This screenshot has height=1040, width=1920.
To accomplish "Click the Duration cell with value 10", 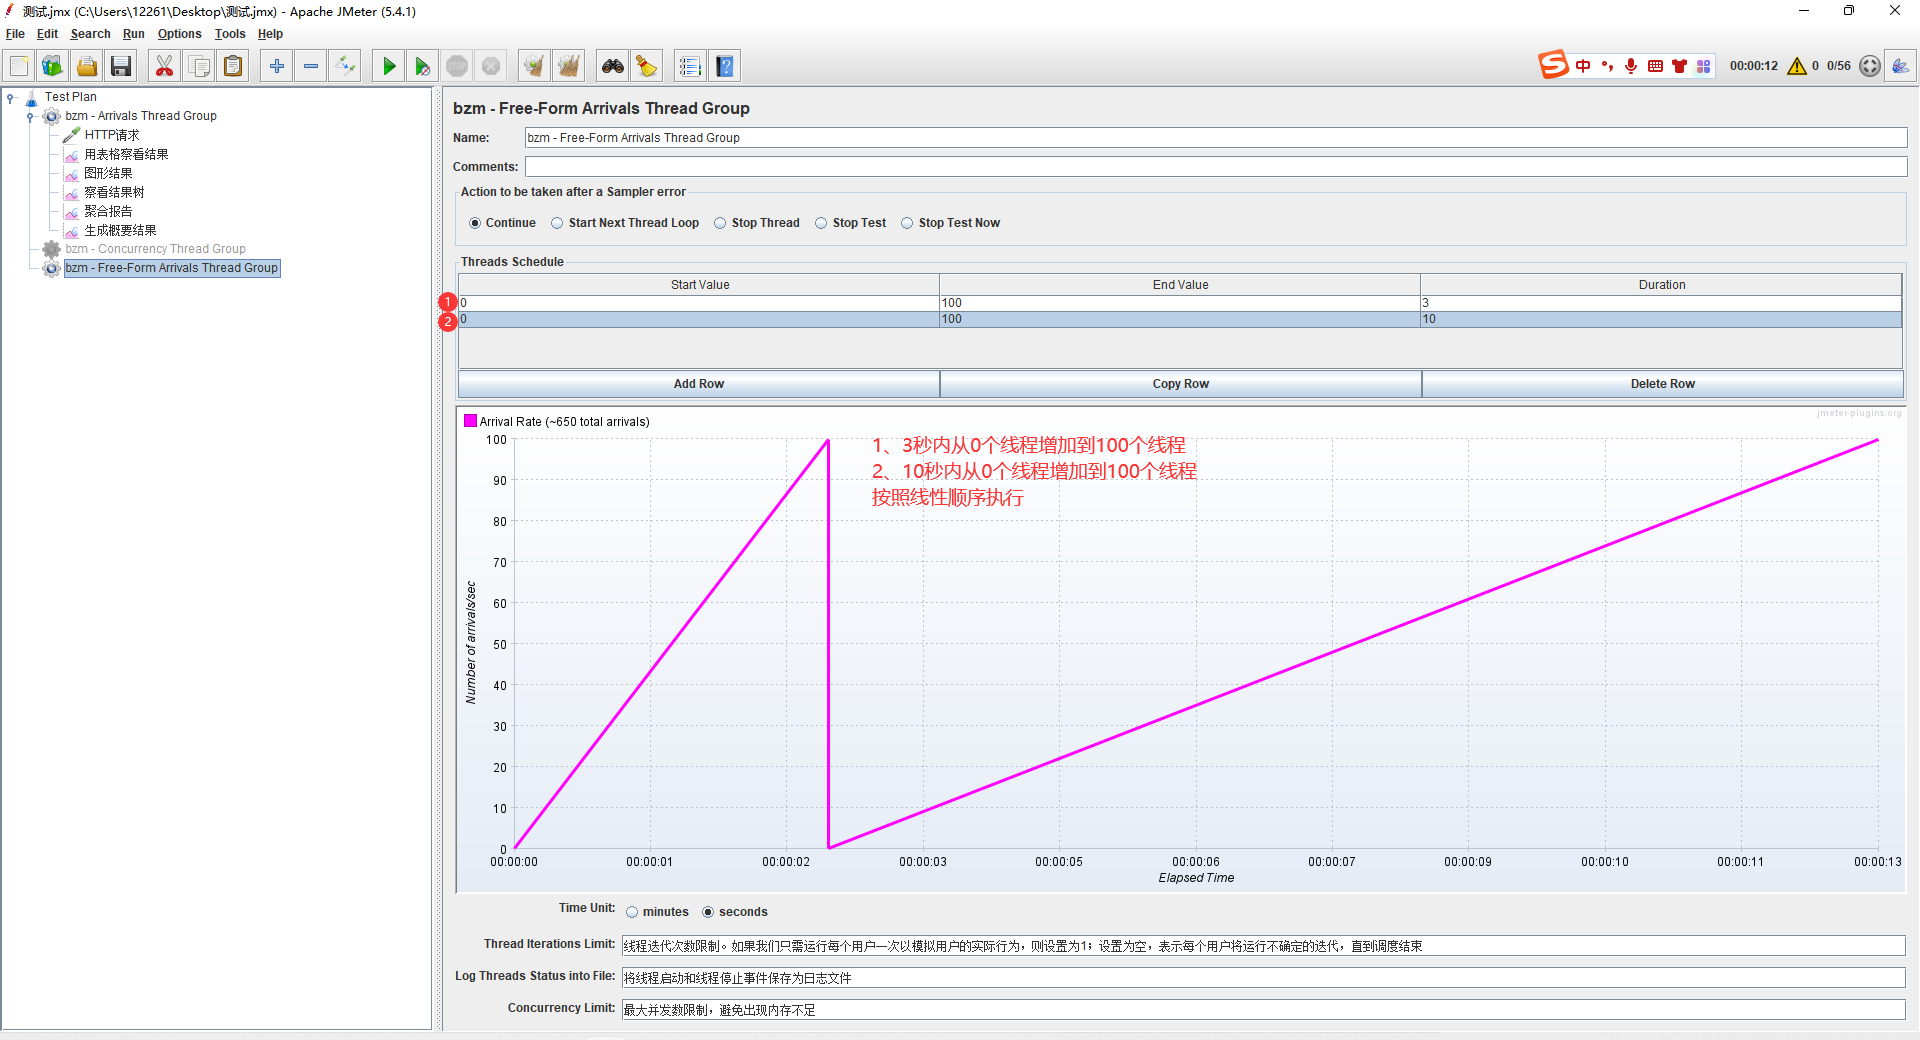I will (1661, 319).
